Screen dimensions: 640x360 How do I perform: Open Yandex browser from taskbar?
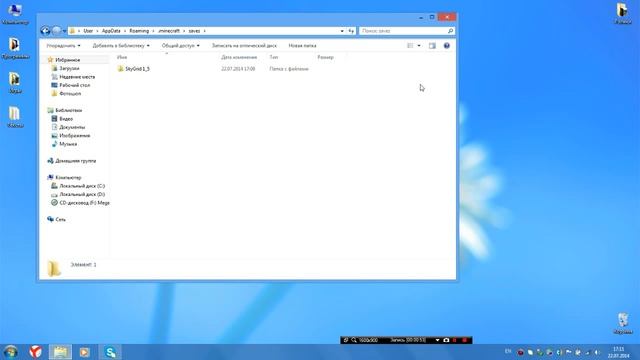[x=36, y=352]
